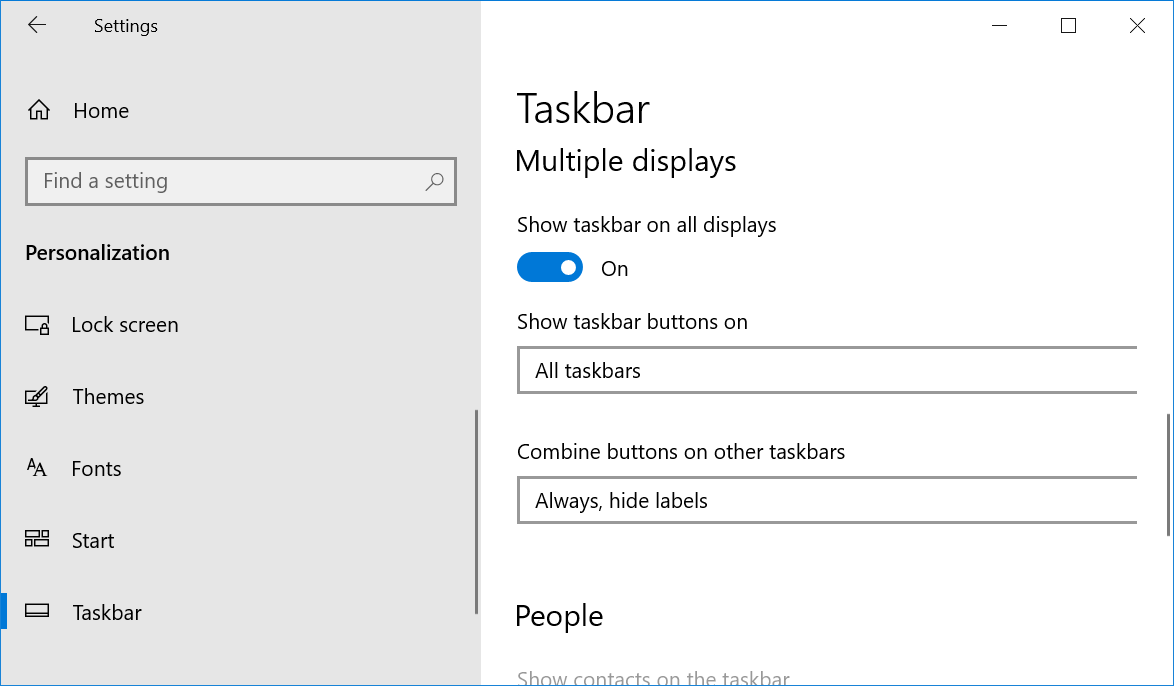Close the Settings window
Image resolution: width=1174 pixels, height=686 pixels.
click(x=1137, y=26)
